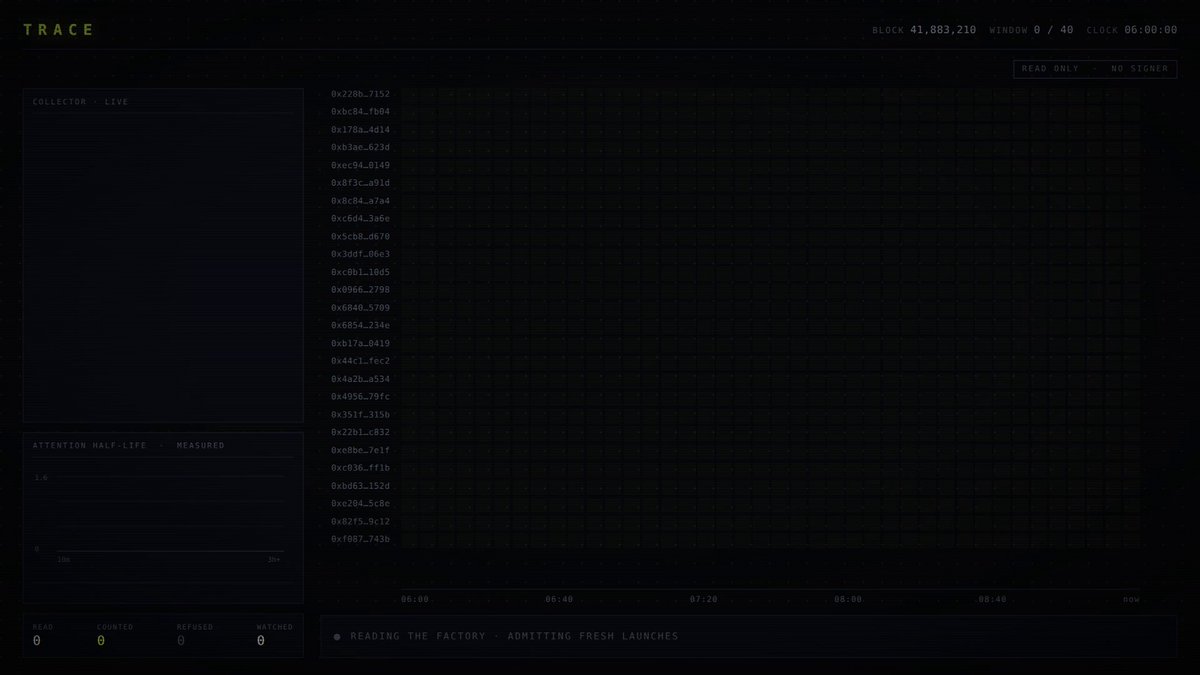Screen dimensions: 1200x675
Task: Click the 06:40 tick on the time axis
Action: point(559,600)
